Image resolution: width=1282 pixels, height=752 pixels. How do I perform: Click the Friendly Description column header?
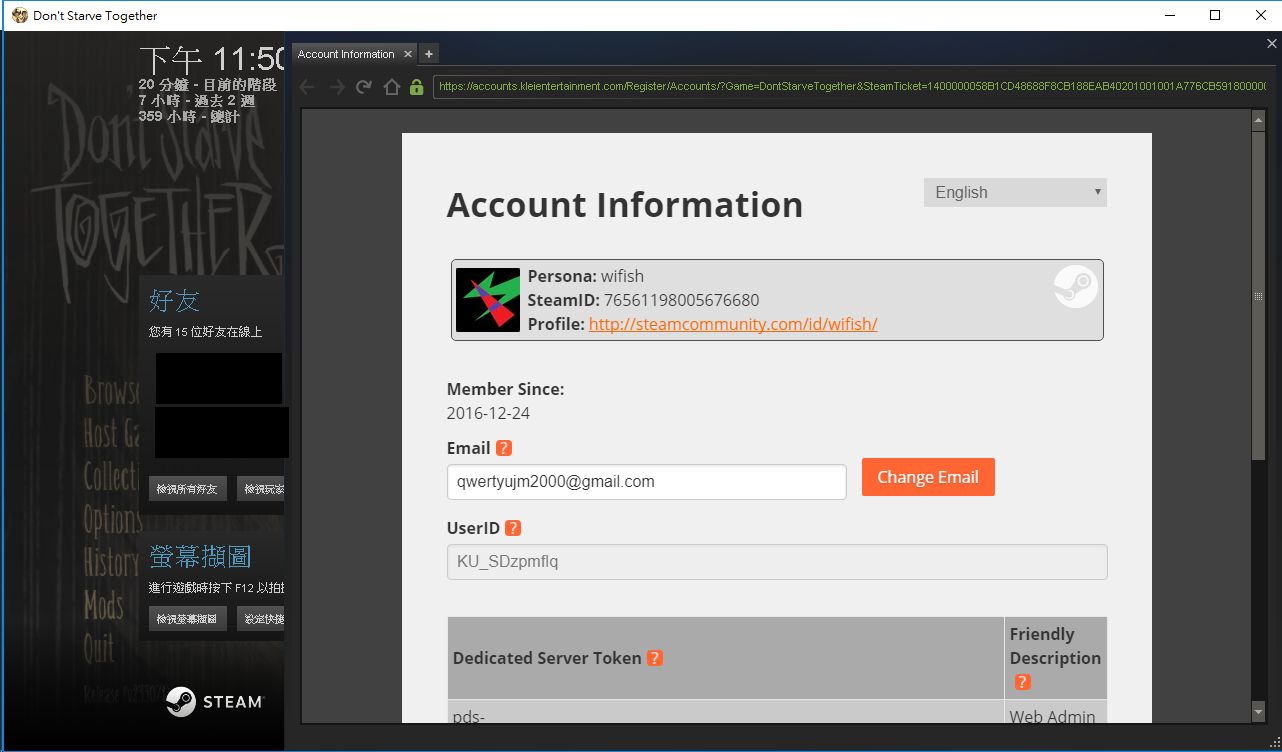1056,658
